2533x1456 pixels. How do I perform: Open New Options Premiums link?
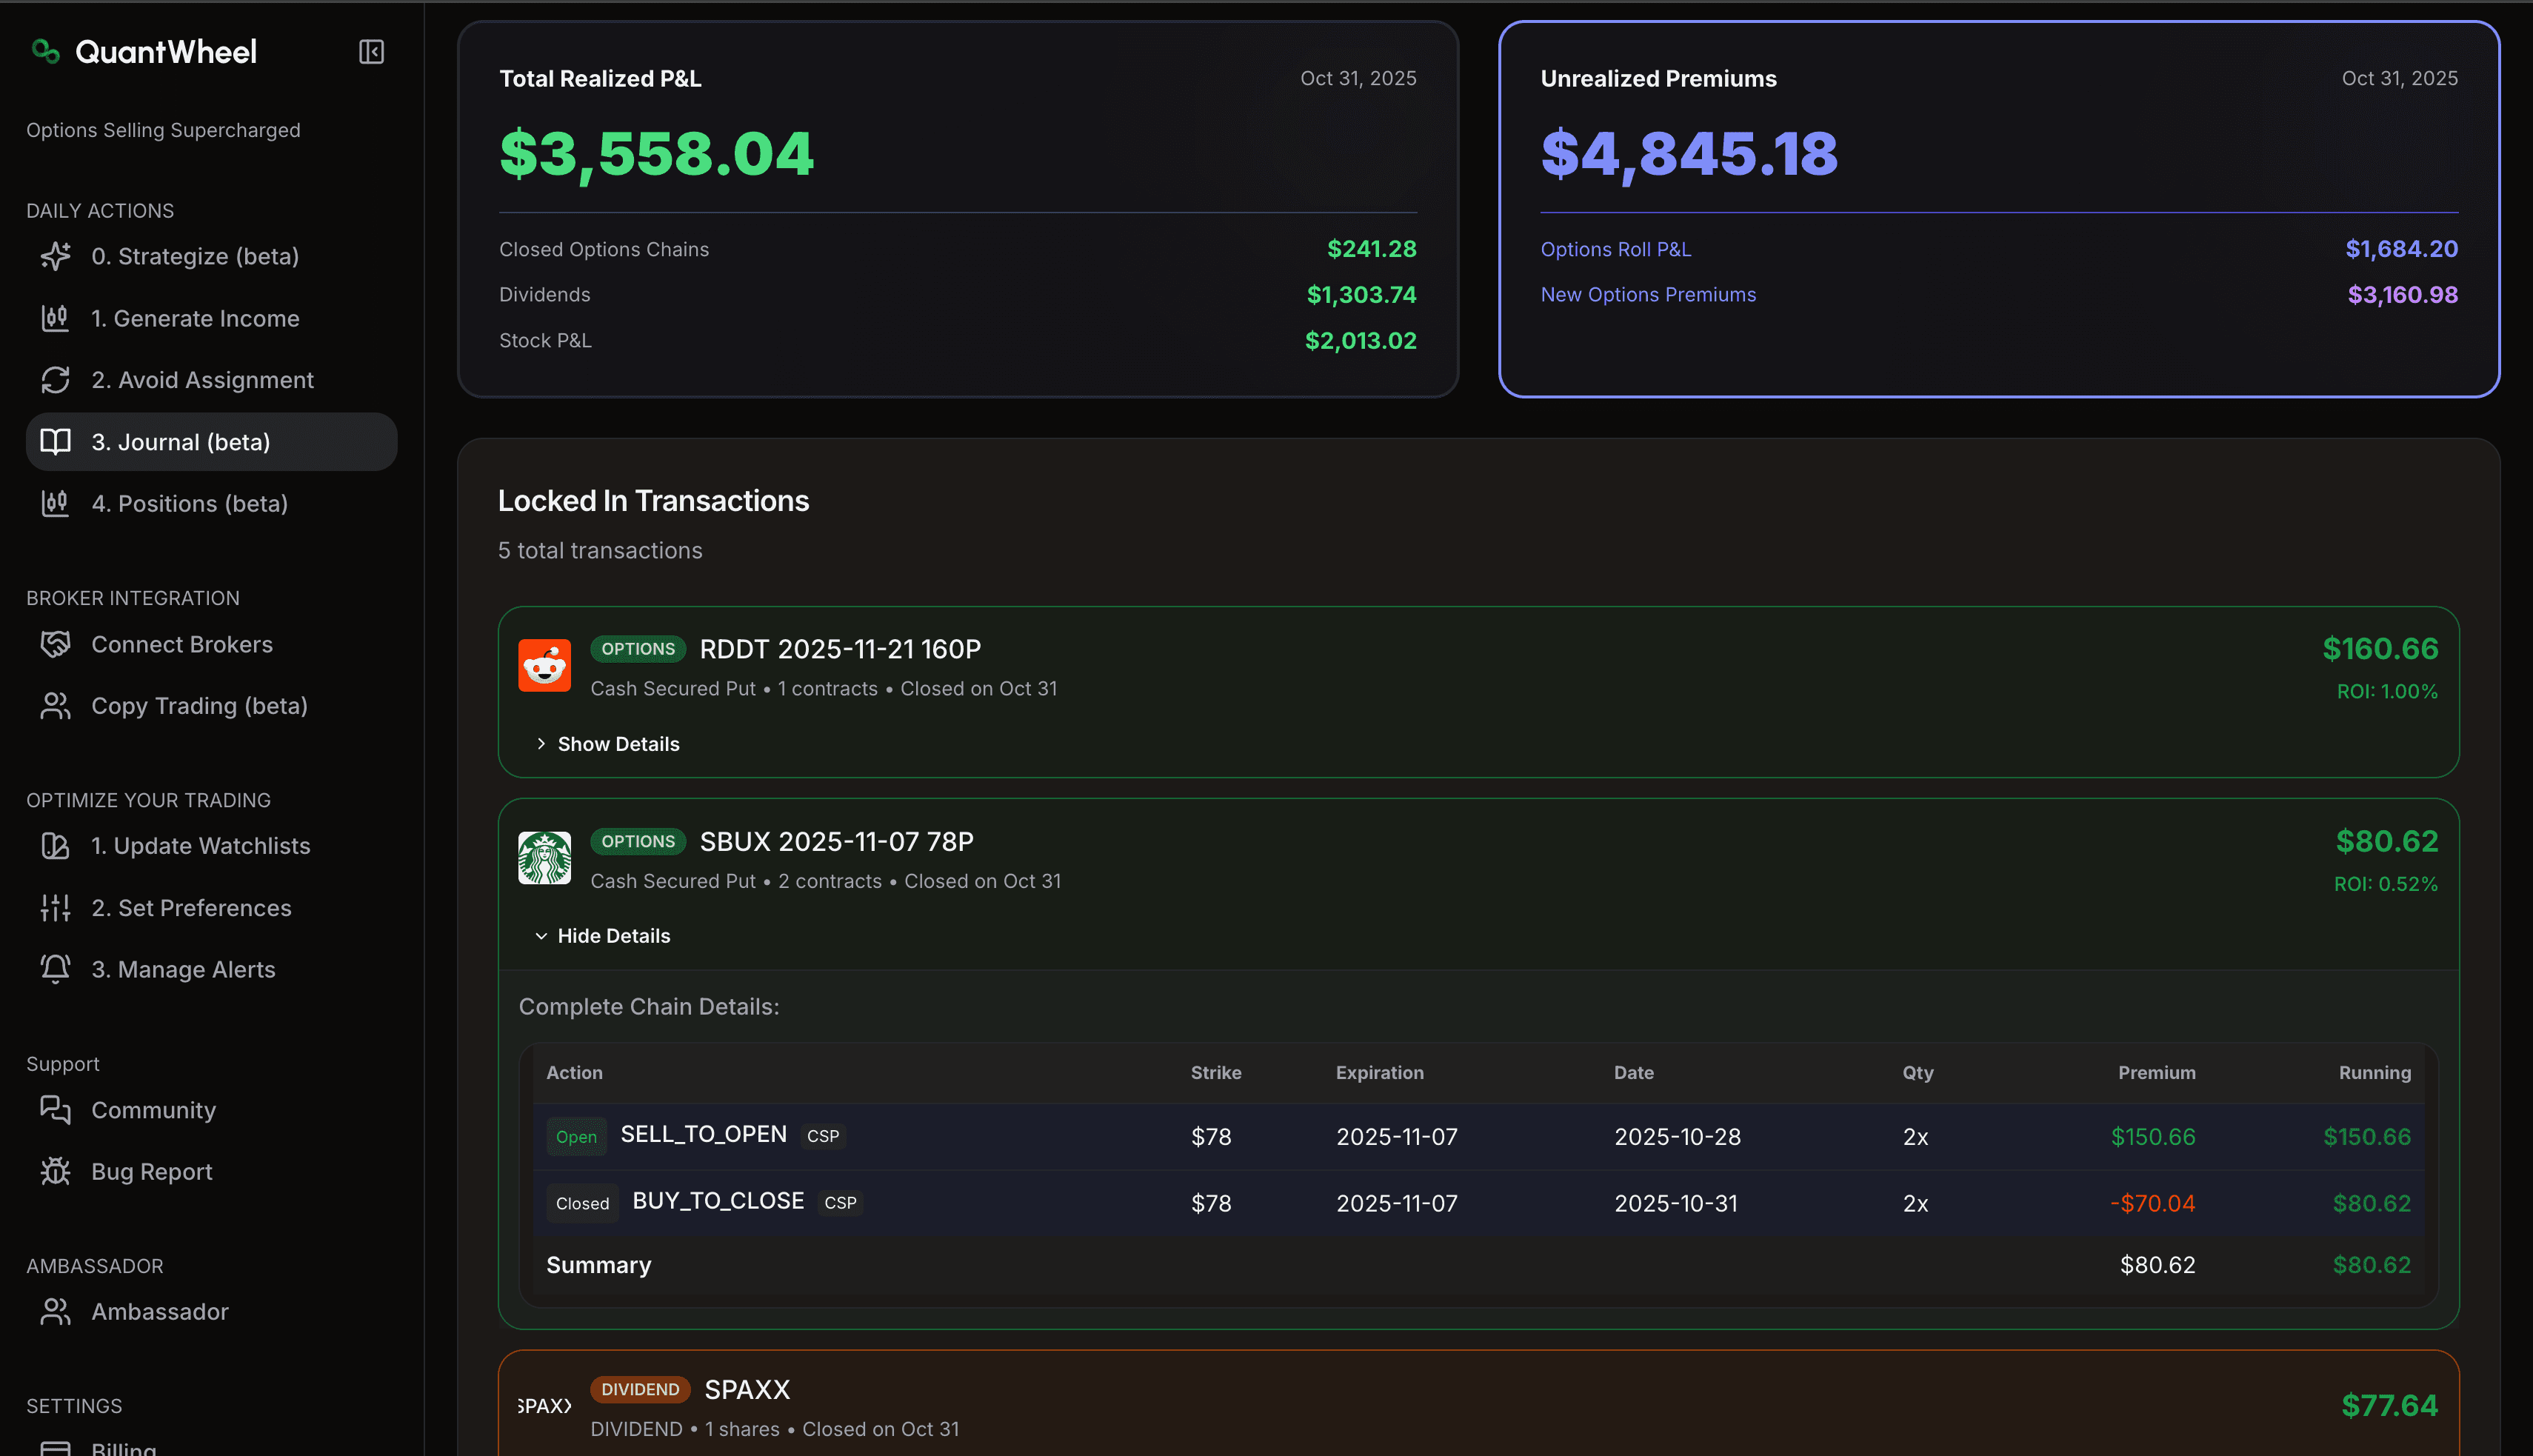click(1648, 294)
